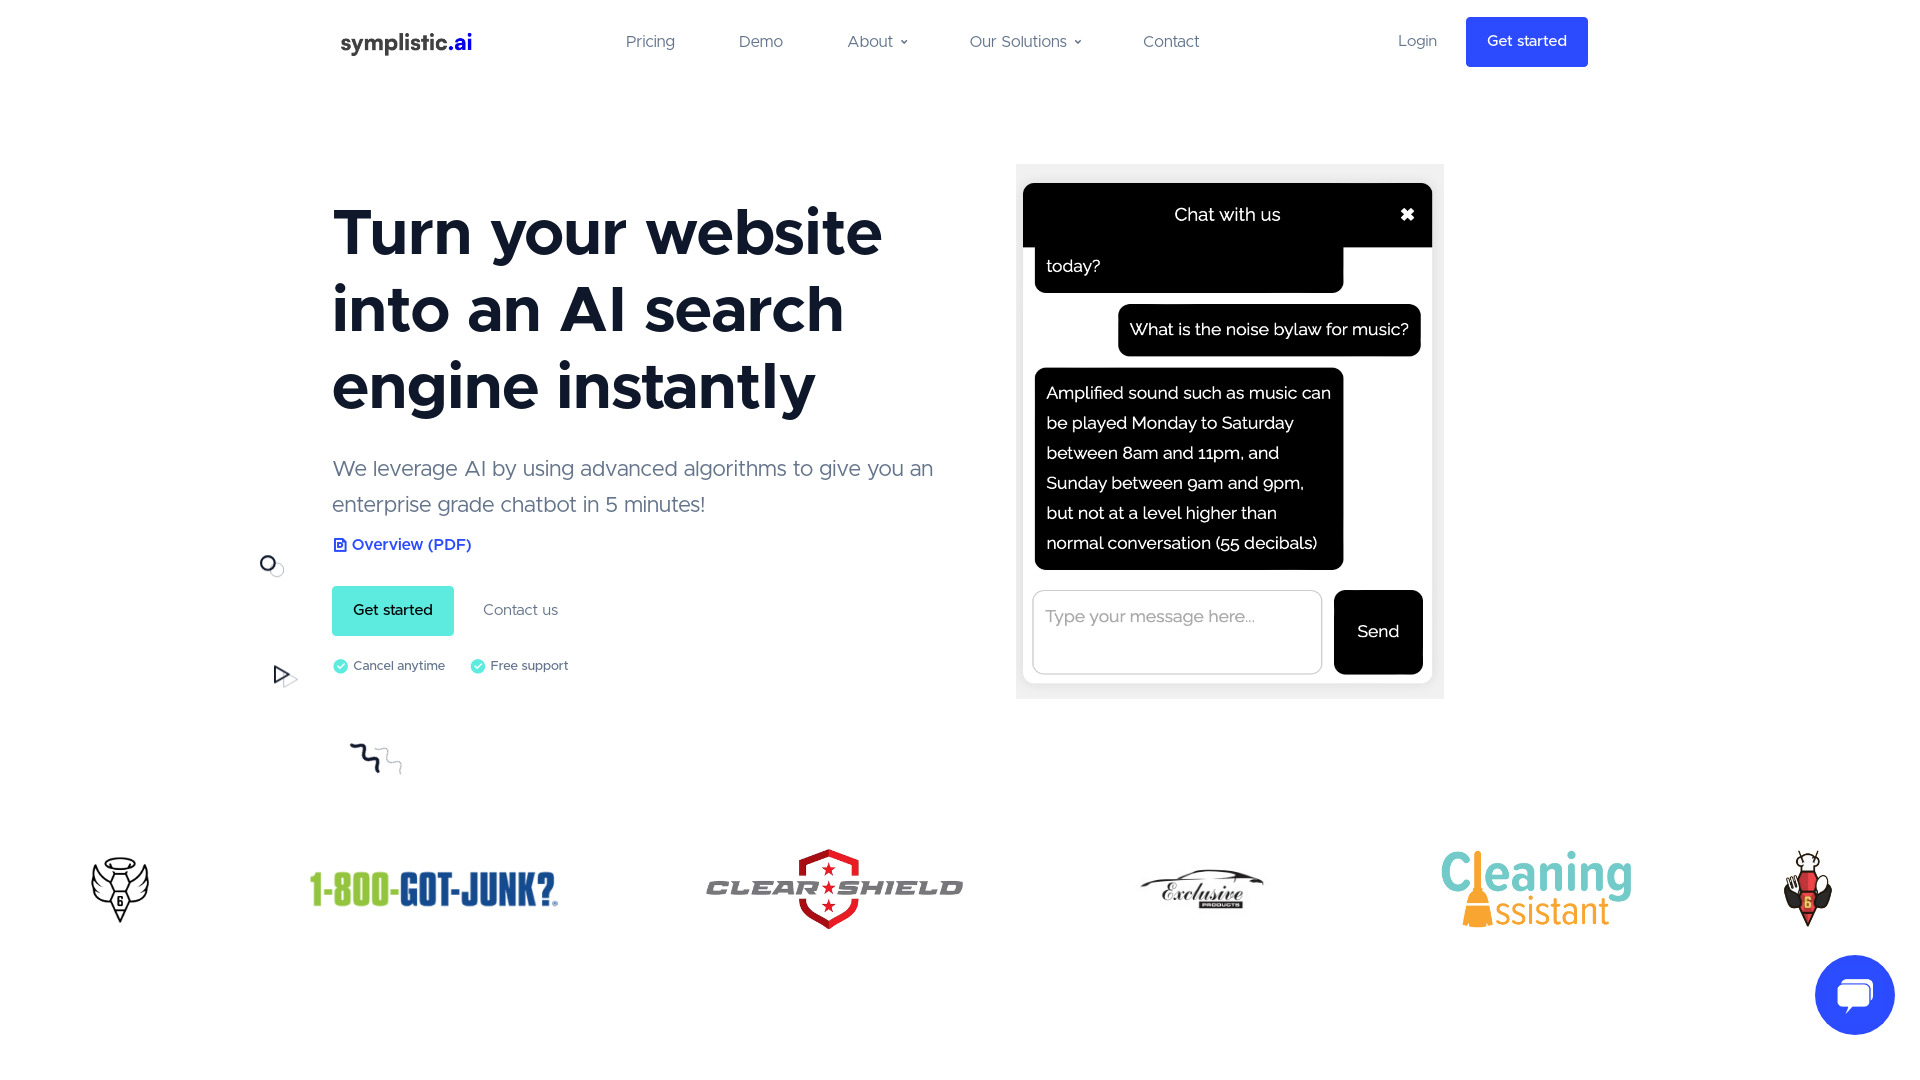Screen dimensions: 1920x1080
Task: Click the document/PDF overview icon
Action: [x=339, y=545]
